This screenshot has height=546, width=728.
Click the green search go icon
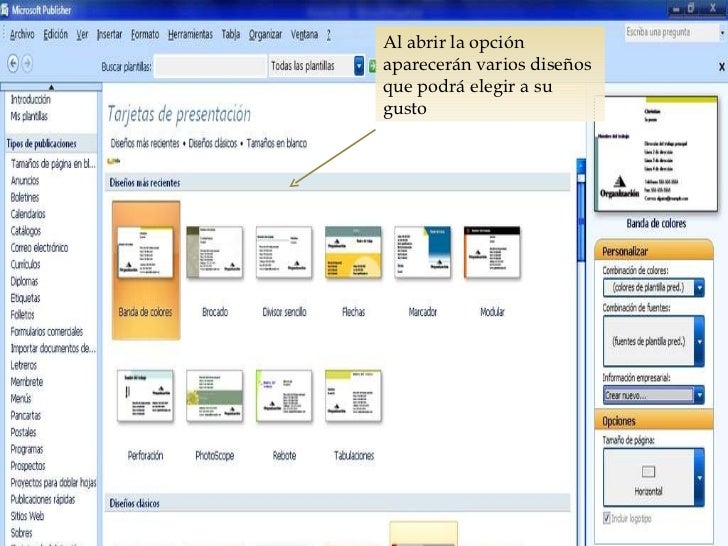coord(372,66)
